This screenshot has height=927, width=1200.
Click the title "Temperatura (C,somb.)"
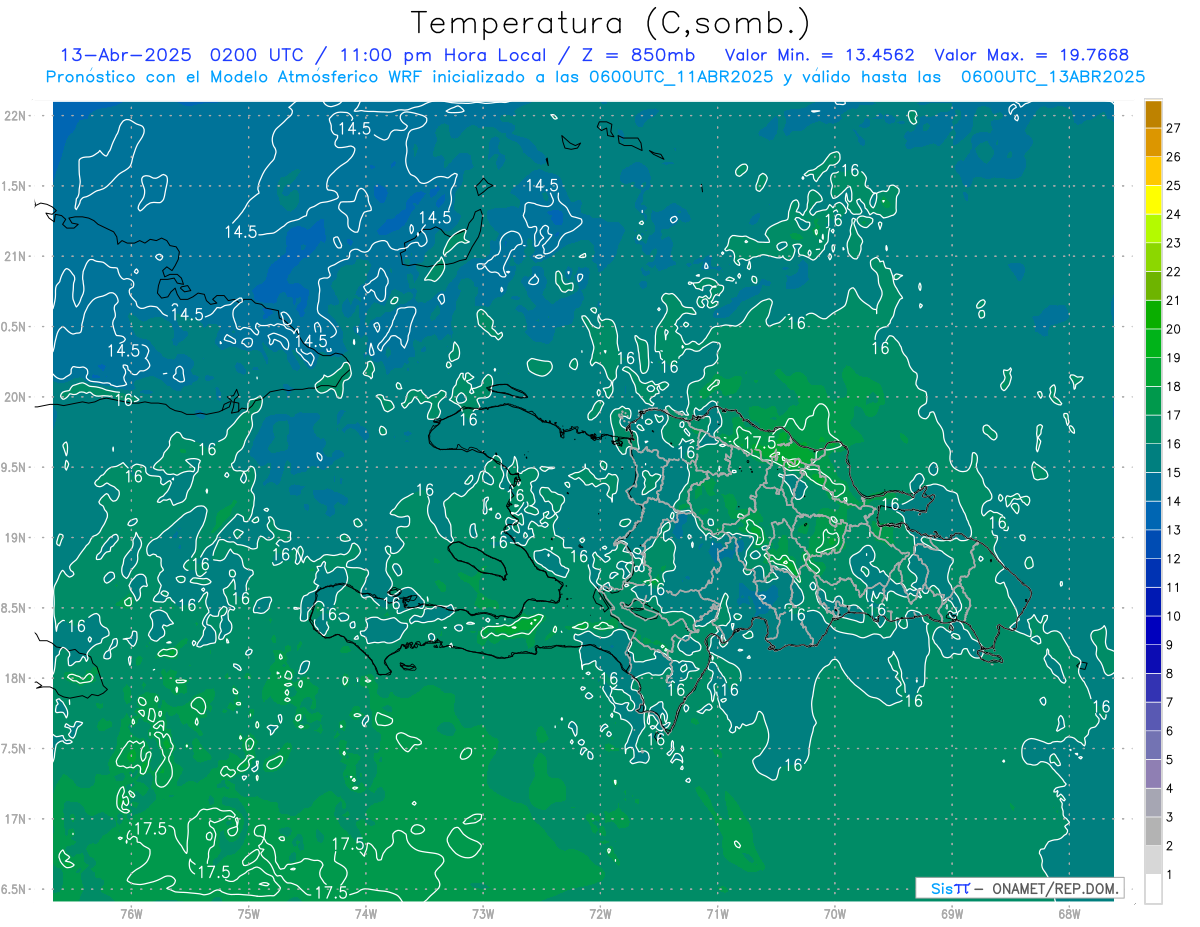(611, 23)
